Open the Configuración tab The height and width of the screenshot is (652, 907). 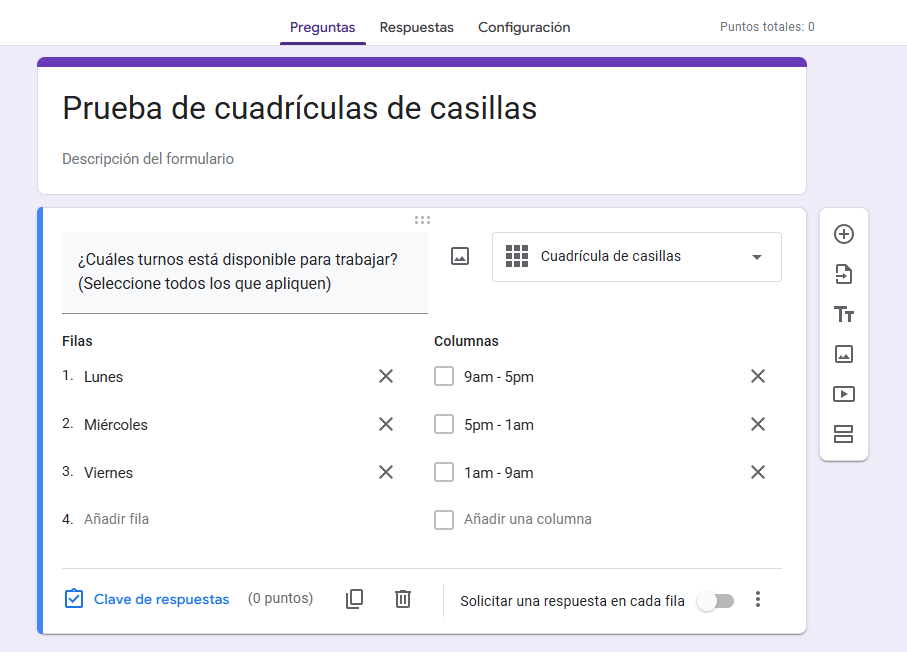(524, 27)
